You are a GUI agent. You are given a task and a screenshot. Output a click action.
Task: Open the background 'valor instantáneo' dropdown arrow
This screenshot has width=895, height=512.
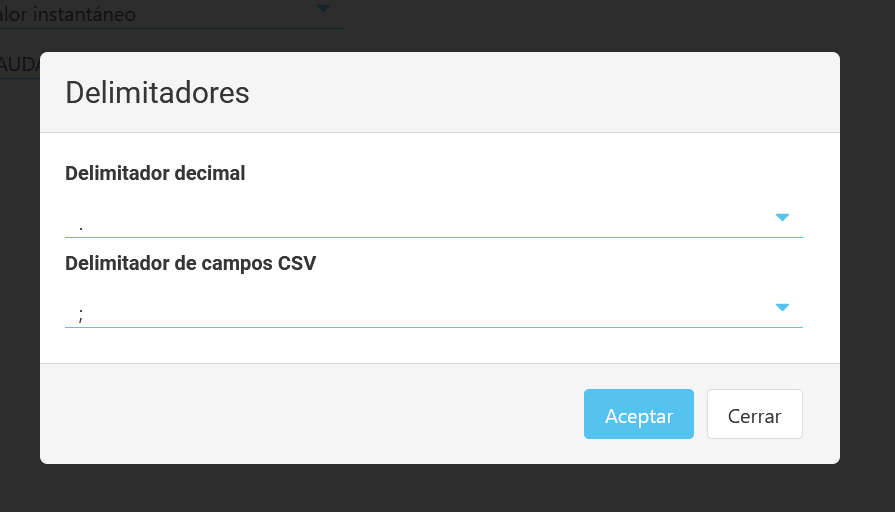[x=322, y=9]
